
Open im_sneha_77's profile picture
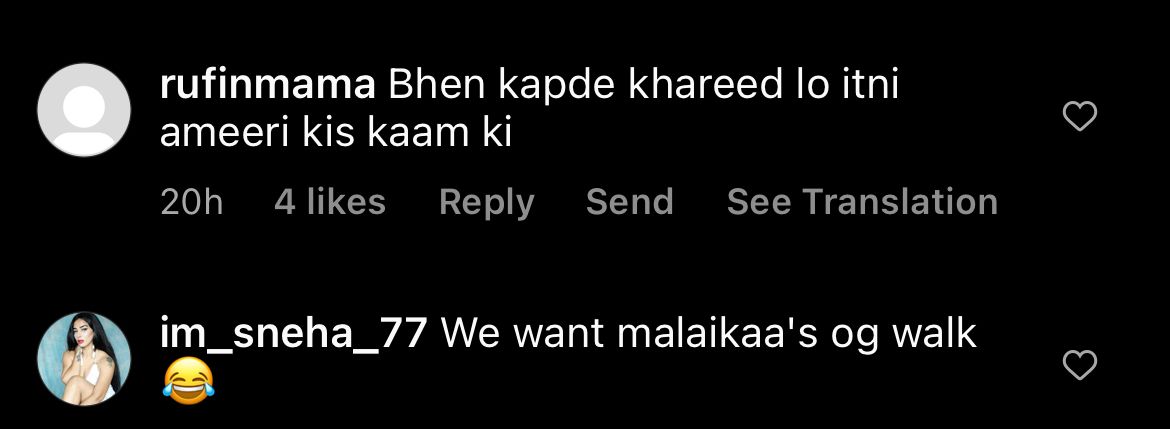coord(84,358)
